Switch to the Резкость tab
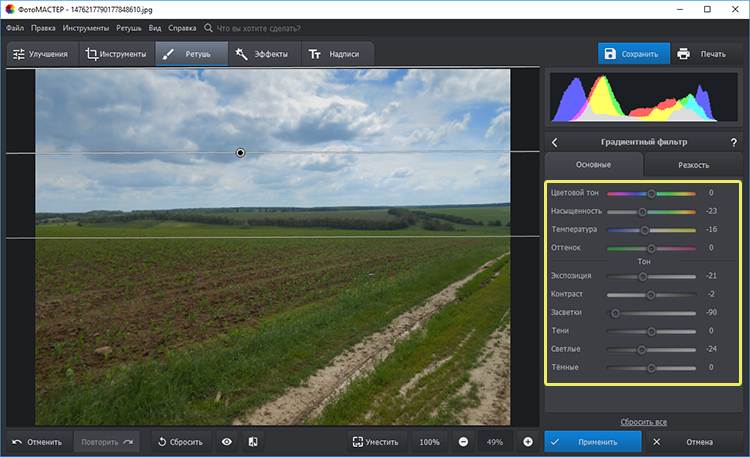 (693, 164)
